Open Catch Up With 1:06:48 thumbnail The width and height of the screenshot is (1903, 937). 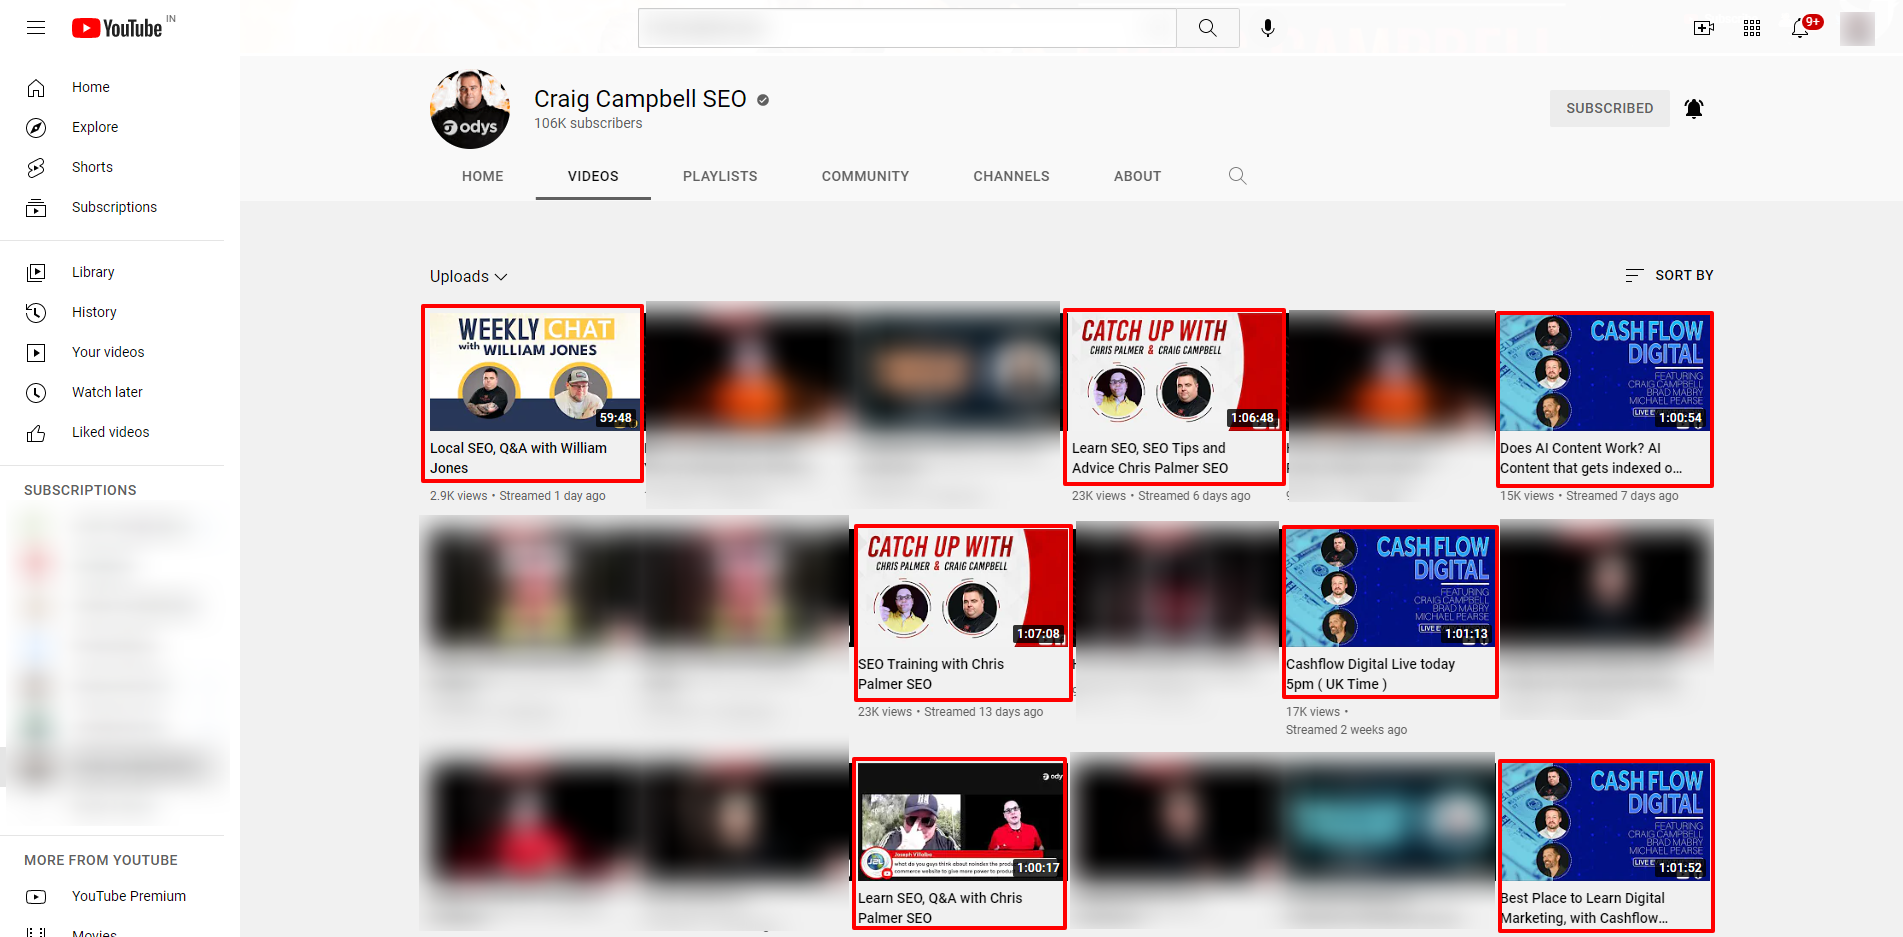coord(1177,371)
